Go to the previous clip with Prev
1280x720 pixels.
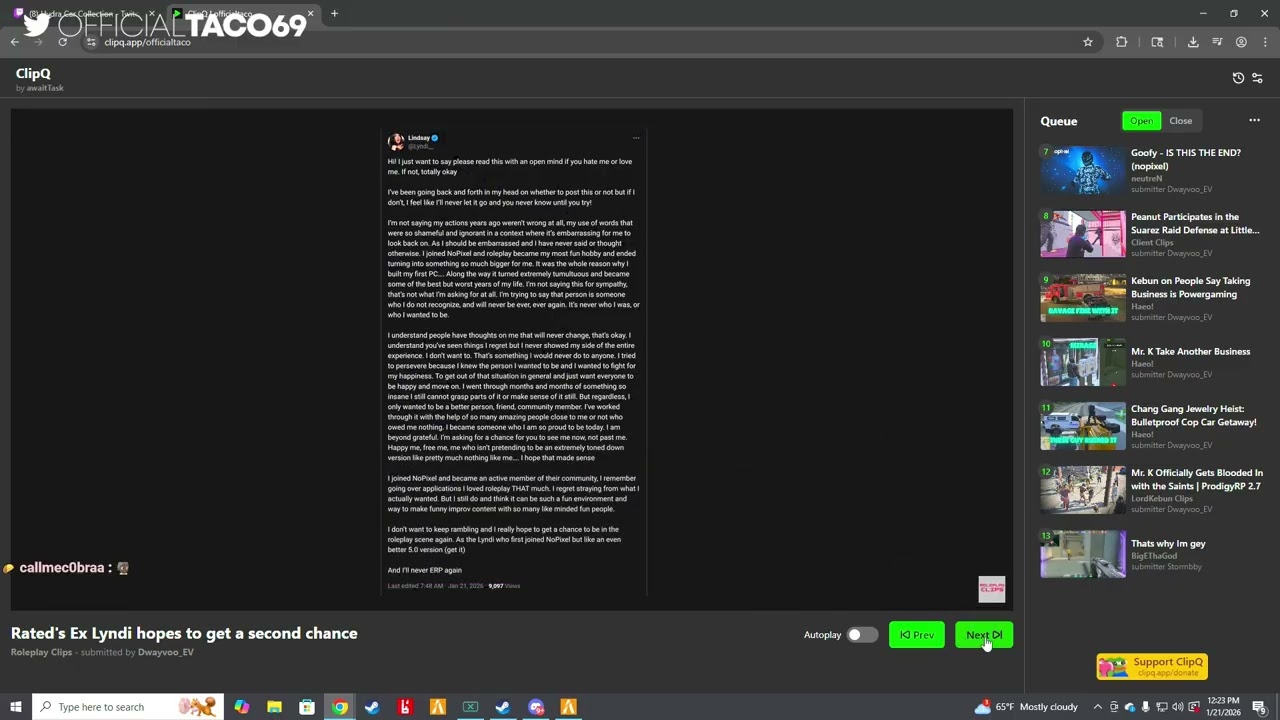click(x=917, y=635)
